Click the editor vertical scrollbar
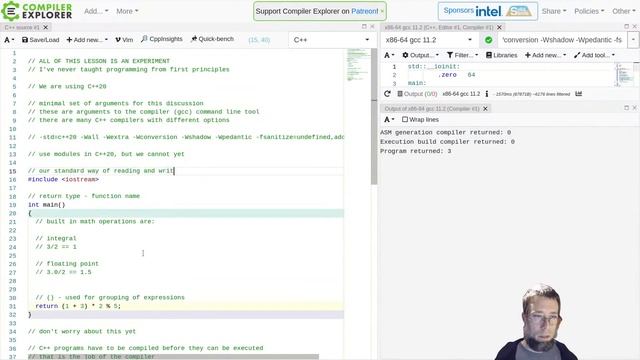The height and width of the screenshot is (360, 640). (374, 116)
